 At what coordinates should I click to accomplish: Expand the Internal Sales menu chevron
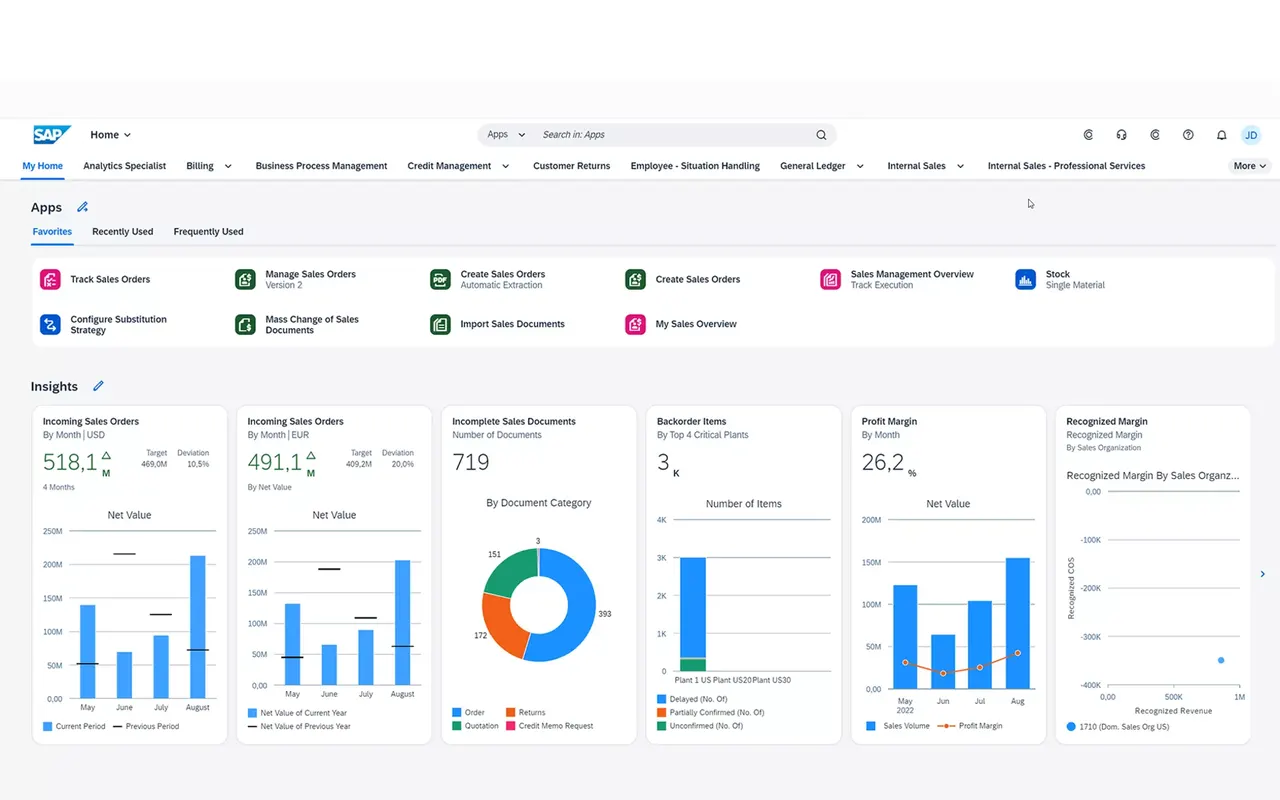click(961, 166)
